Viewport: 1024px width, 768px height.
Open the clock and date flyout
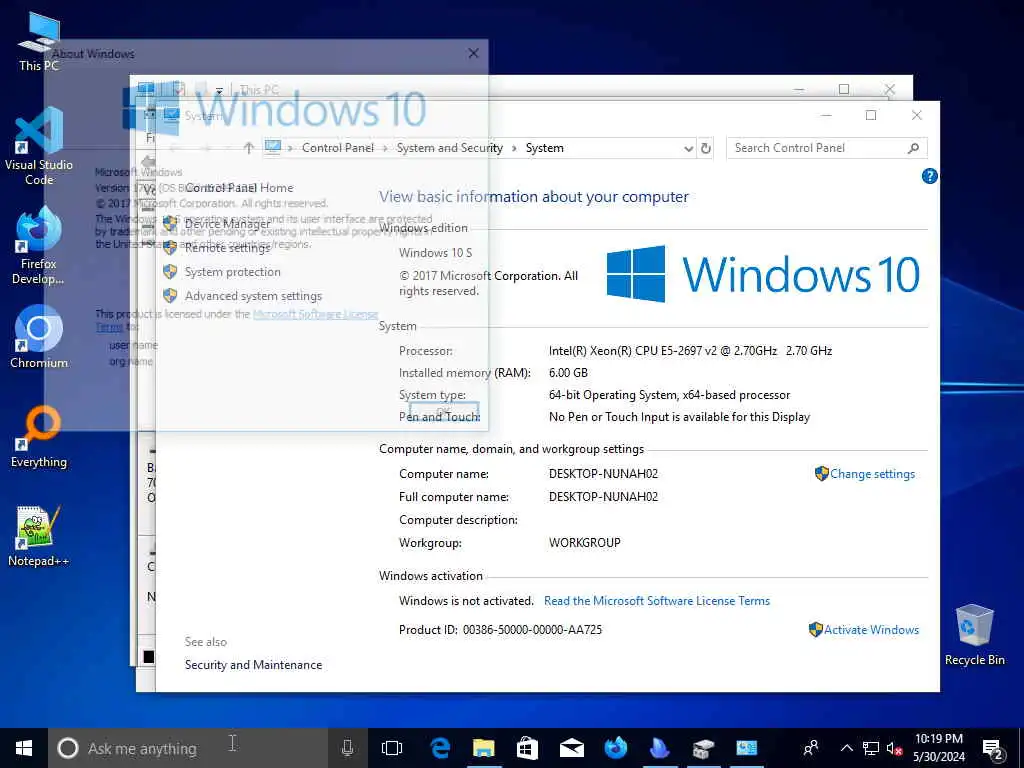[938, 748]
